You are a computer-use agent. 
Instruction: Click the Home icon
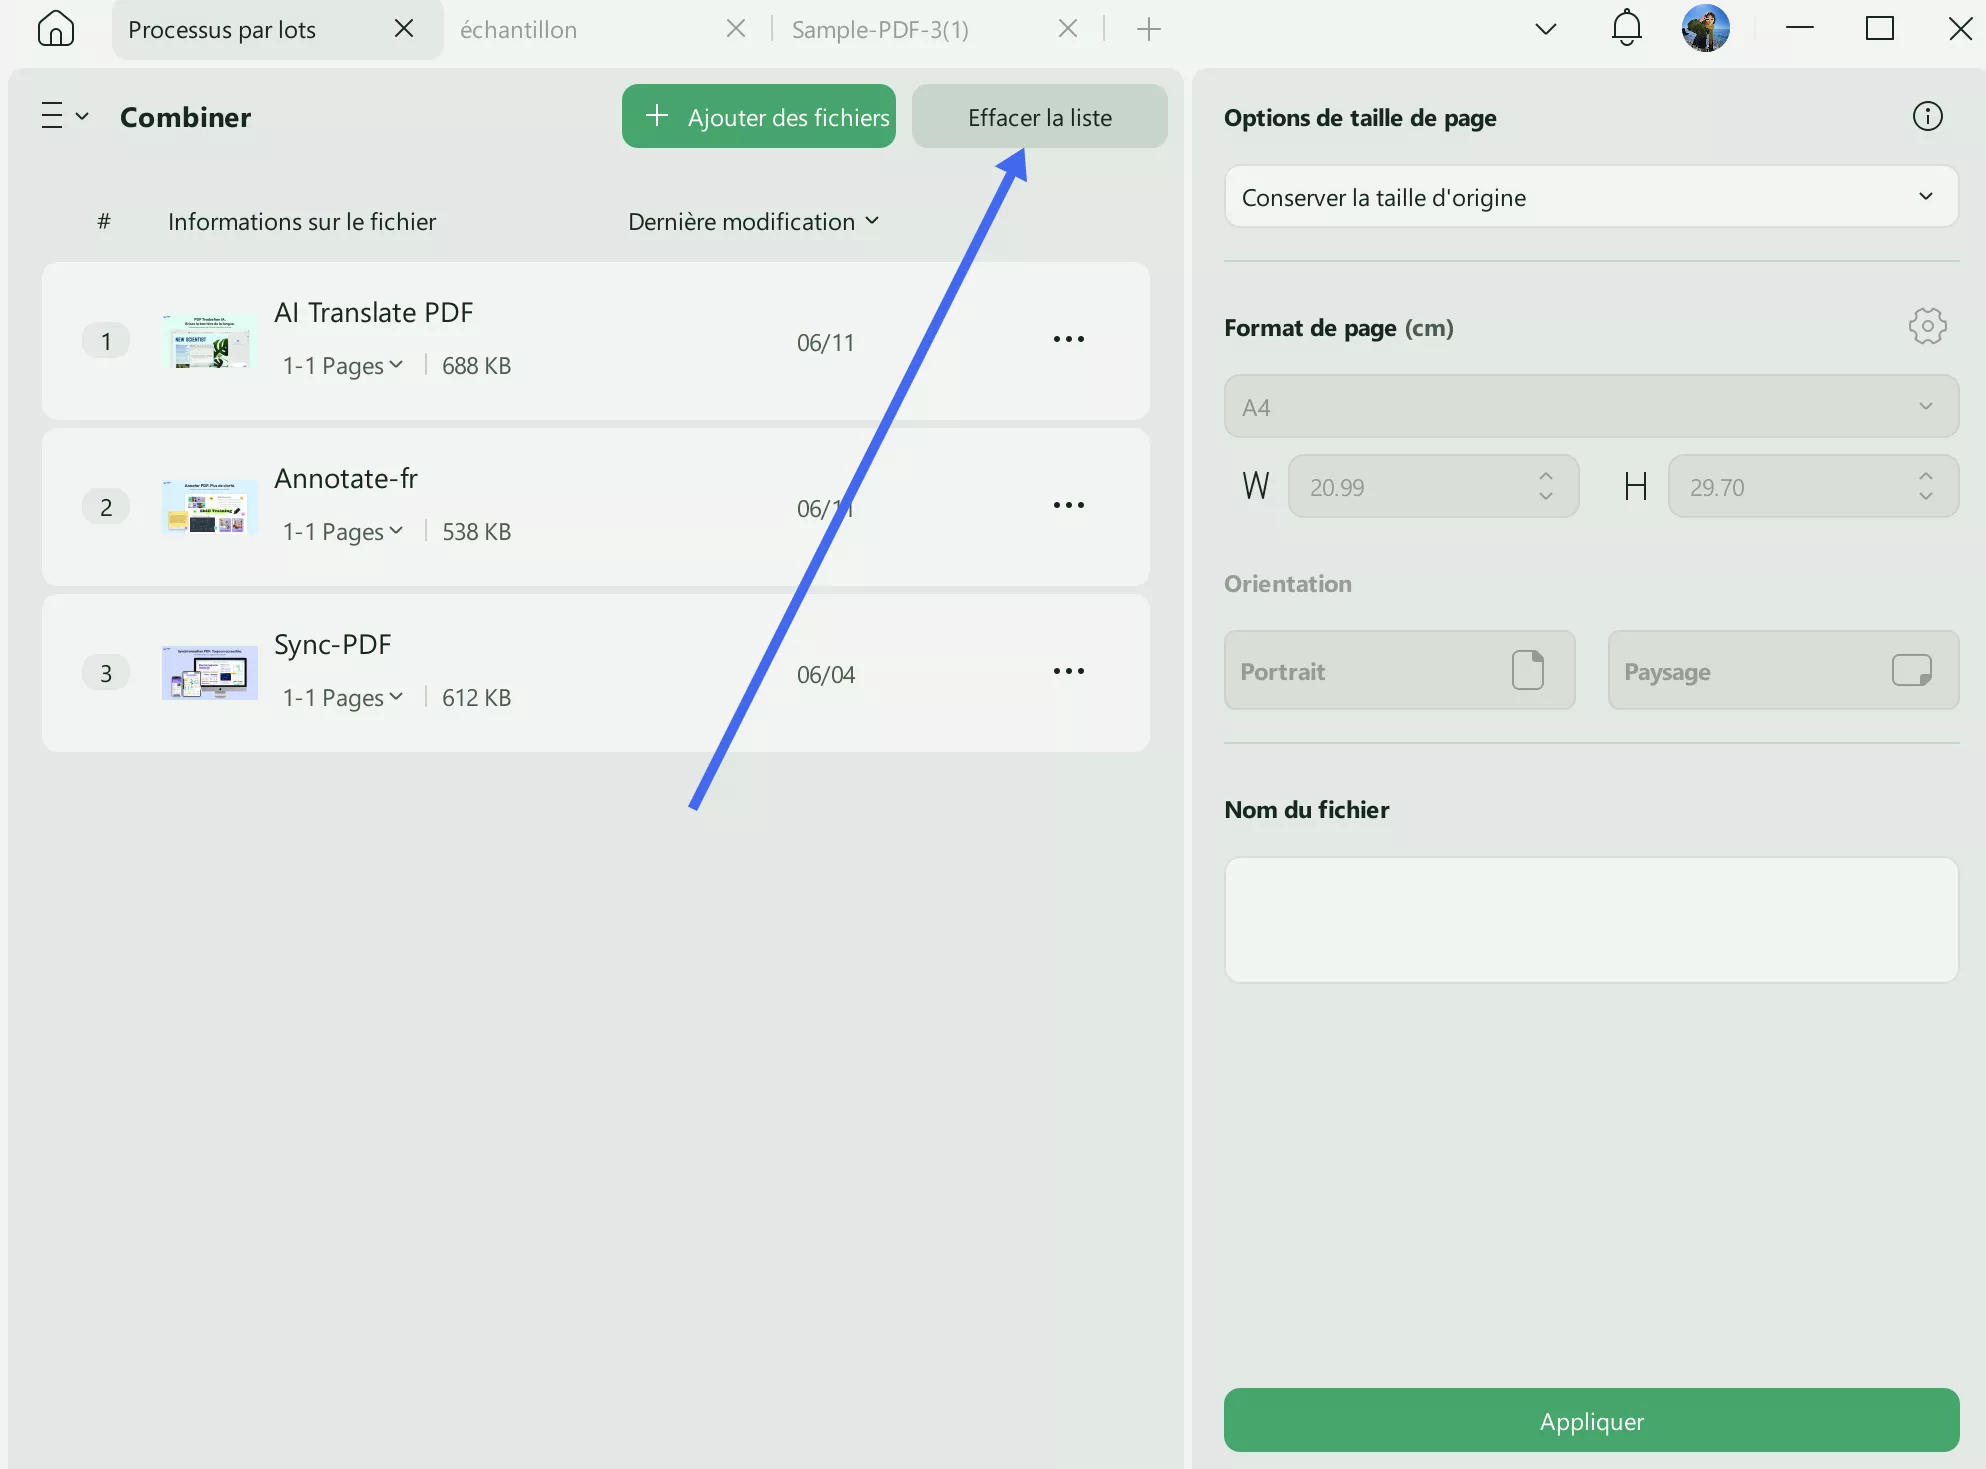[56, 29]
